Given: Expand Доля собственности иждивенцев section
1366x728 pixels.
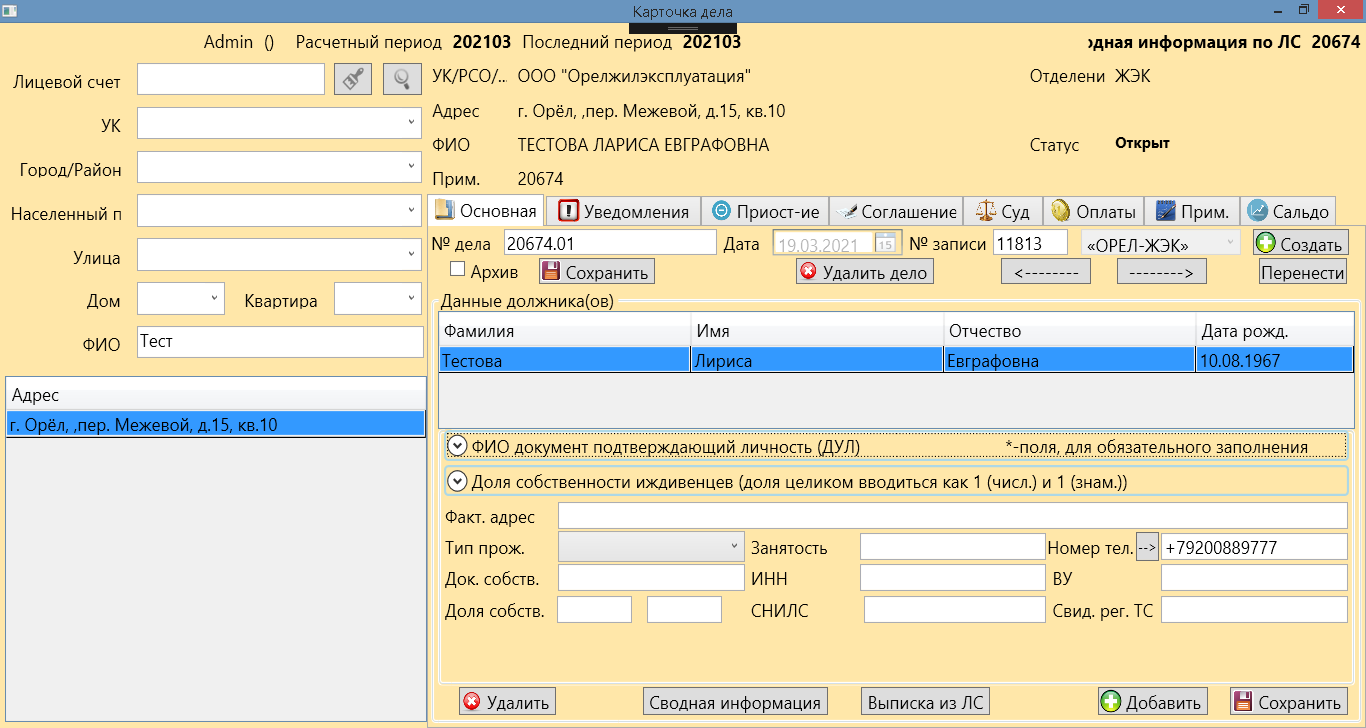Looking at the screenshot, I should [x=457, y=481].
